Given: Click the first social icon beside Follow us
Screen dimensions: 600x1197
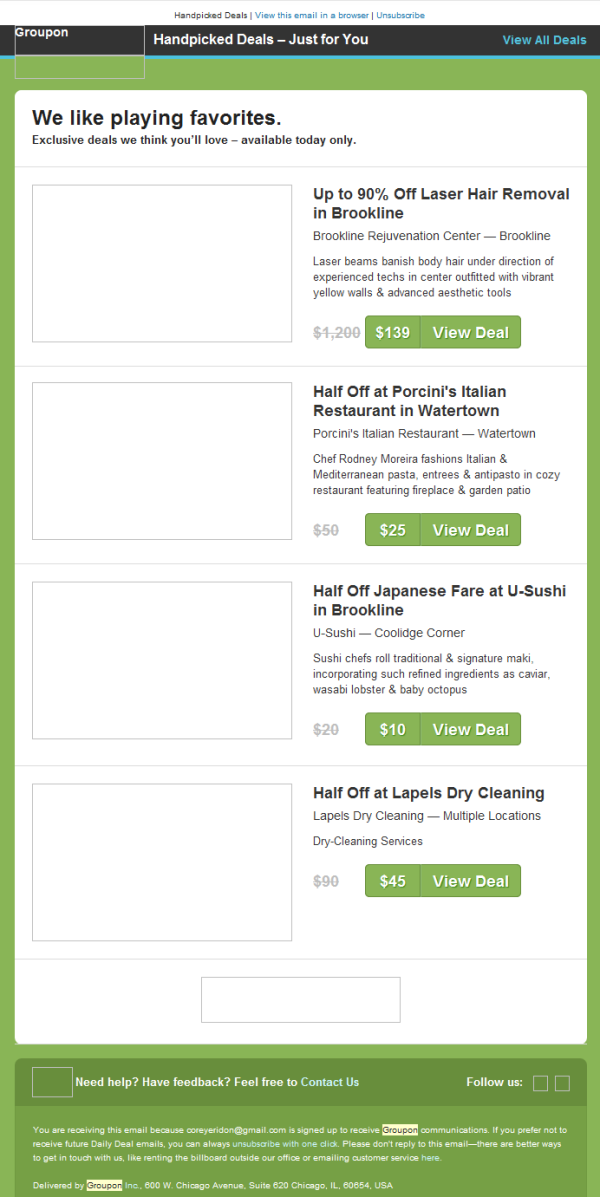Looking at the screenshot, I should pos(540,1083).
